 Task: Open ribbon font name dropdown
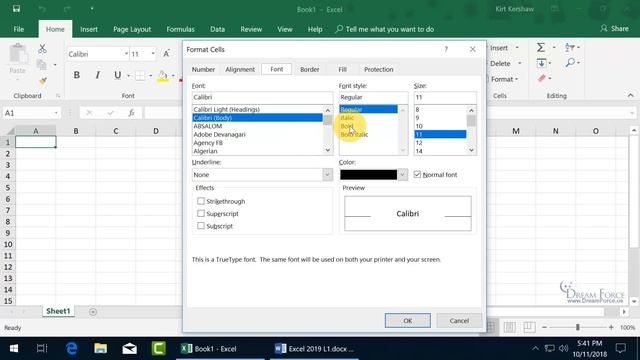[126, 54]
